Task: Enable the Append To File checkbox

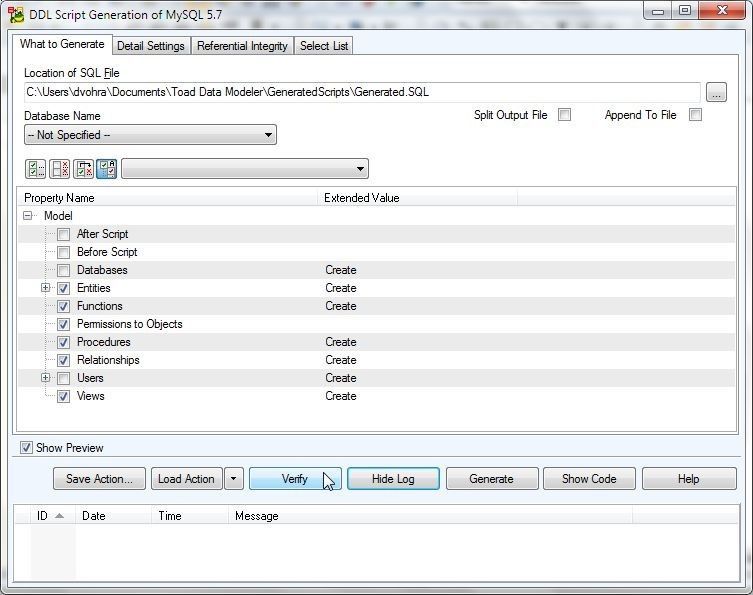Action: point(695,115)
